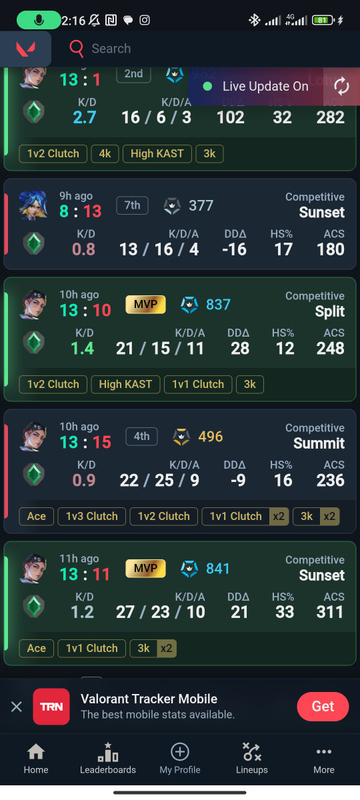Open the Lineups tab icon
This screenshot has height=800, width=360.
coord(251,752)
